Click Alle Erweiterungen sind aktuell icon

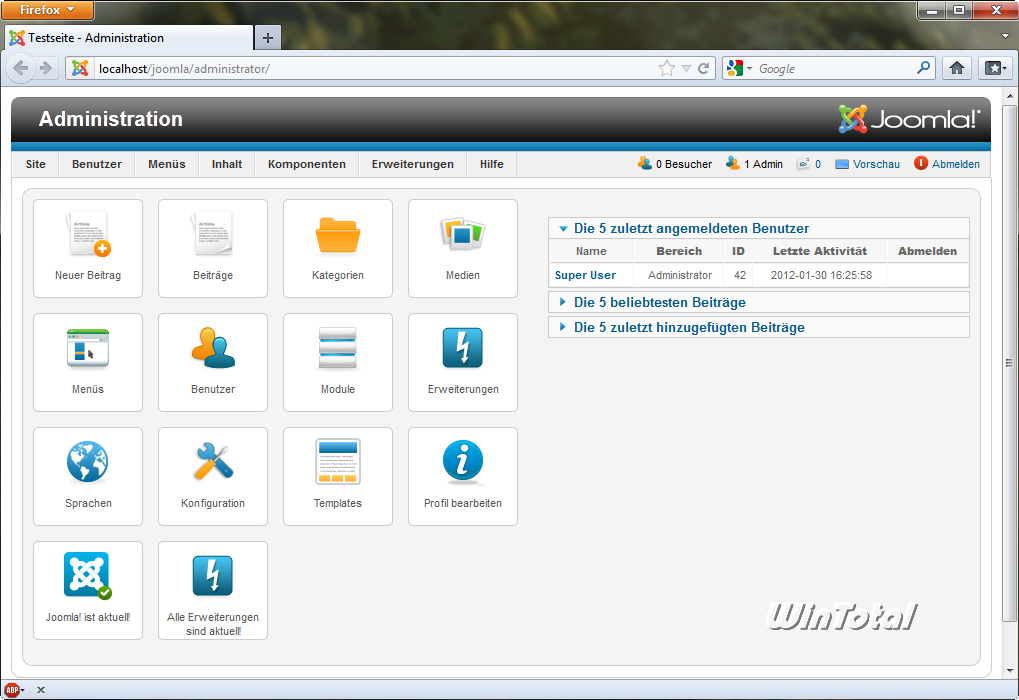(213, 590)
